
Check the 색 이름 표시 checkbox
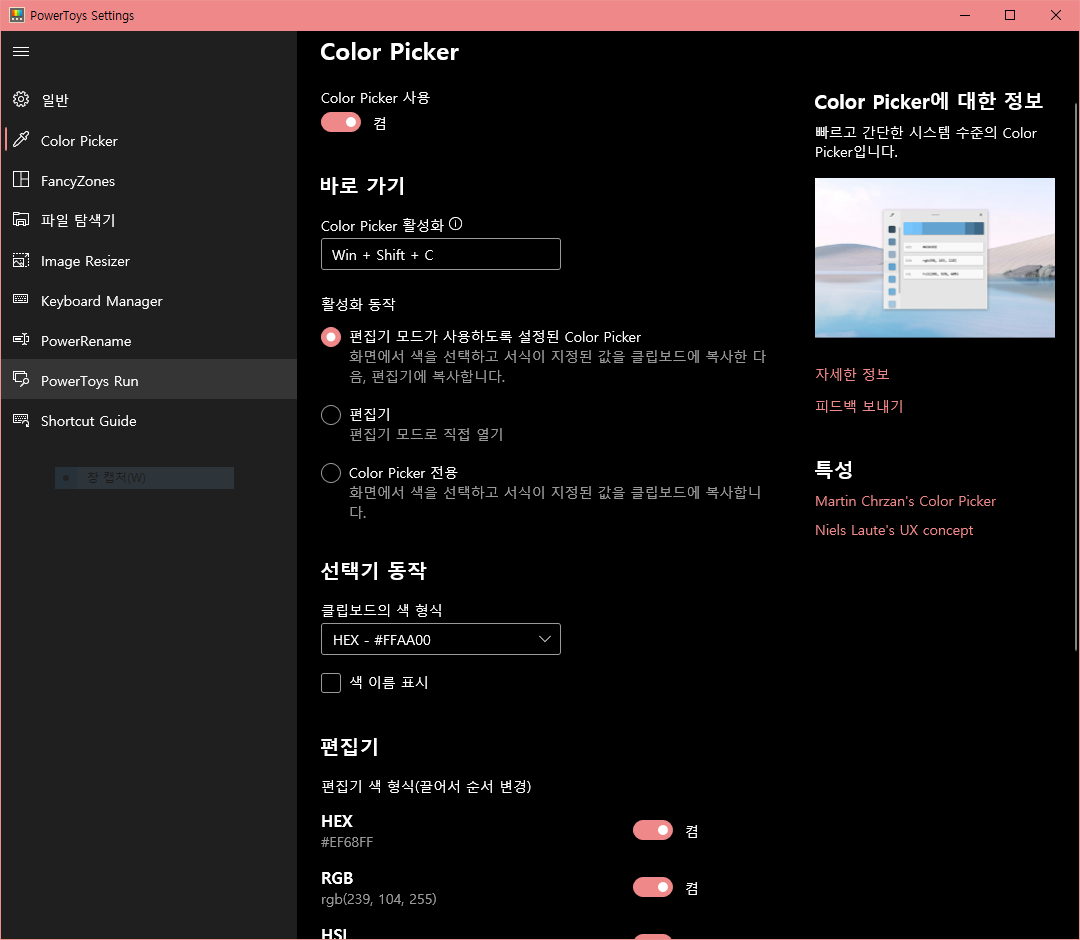point(331,682)
